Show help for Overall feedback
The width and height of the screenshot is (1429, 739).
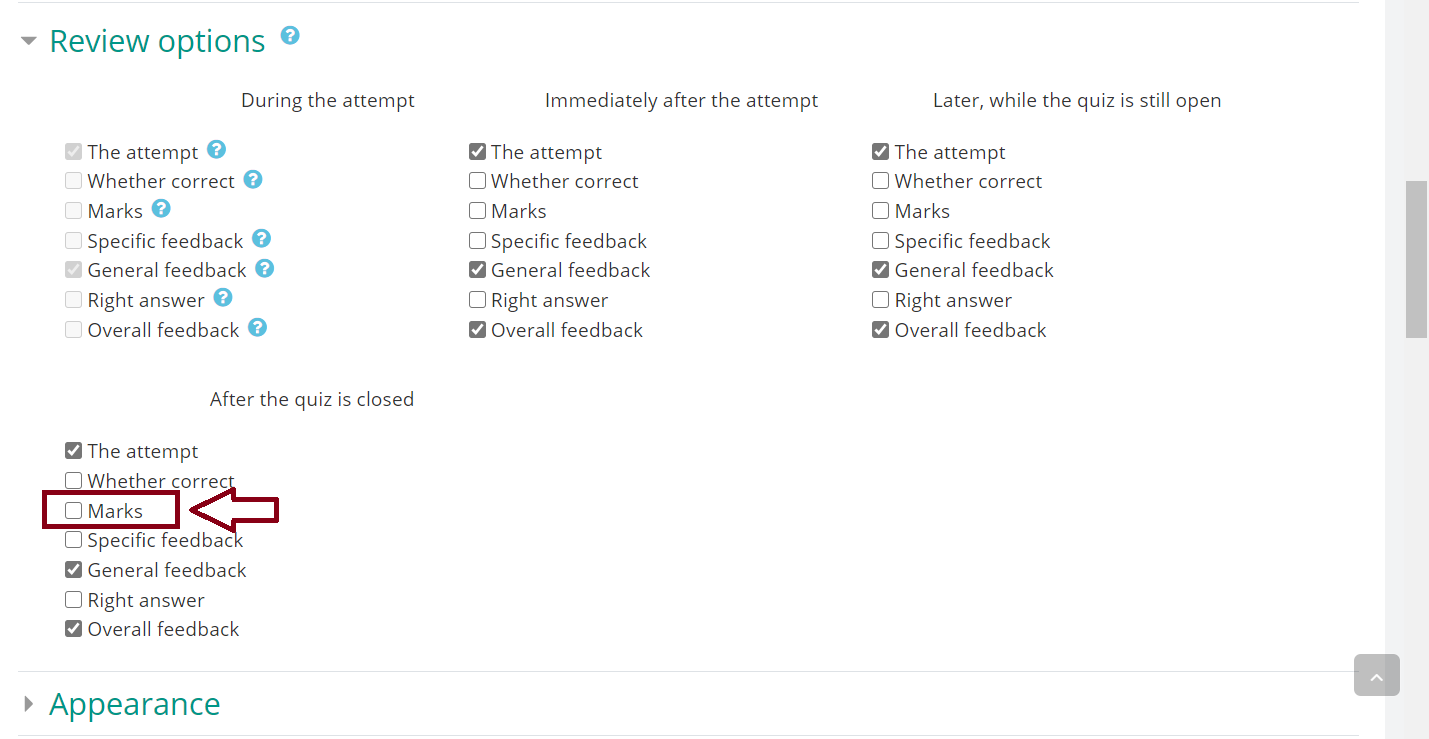[x=257, y=328]
